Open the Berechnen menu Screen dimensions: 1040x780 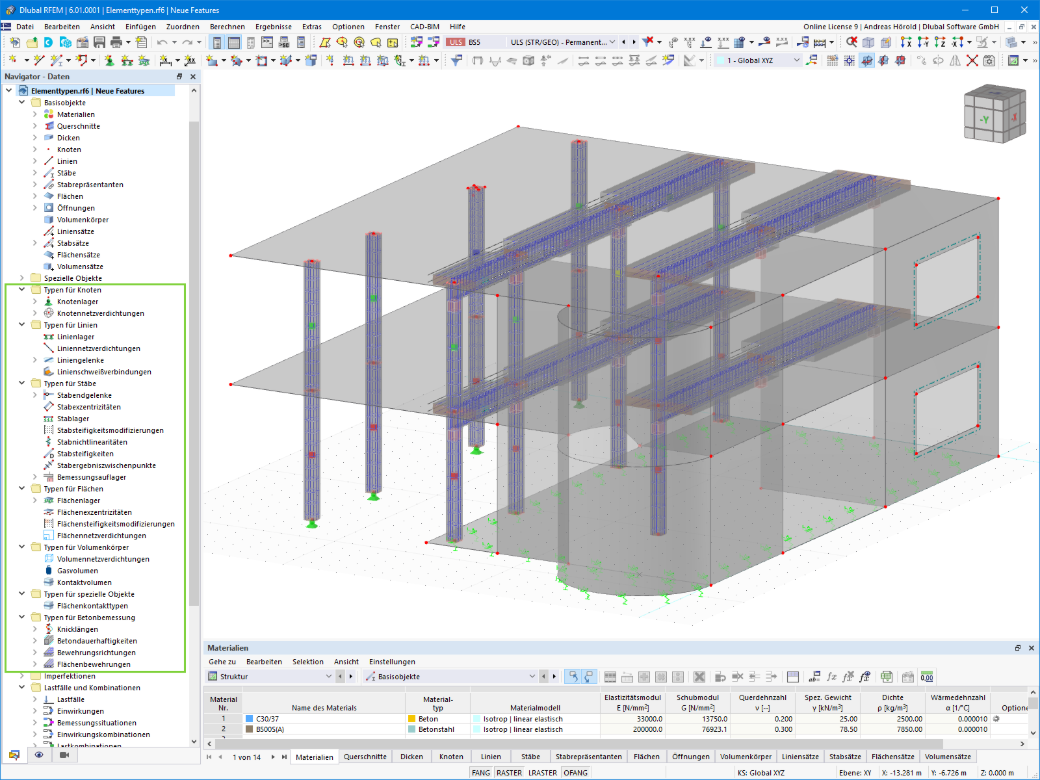227,27
